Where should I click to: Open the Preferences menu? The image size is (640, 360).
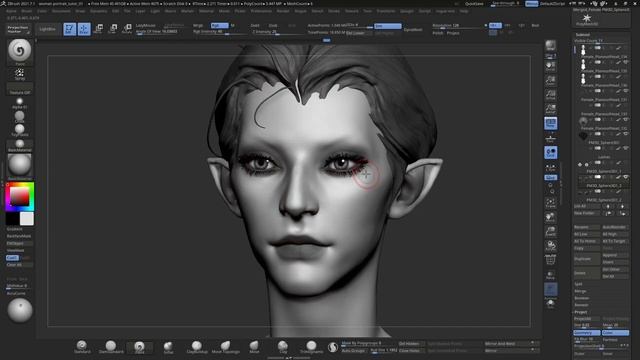pos(261,11)
